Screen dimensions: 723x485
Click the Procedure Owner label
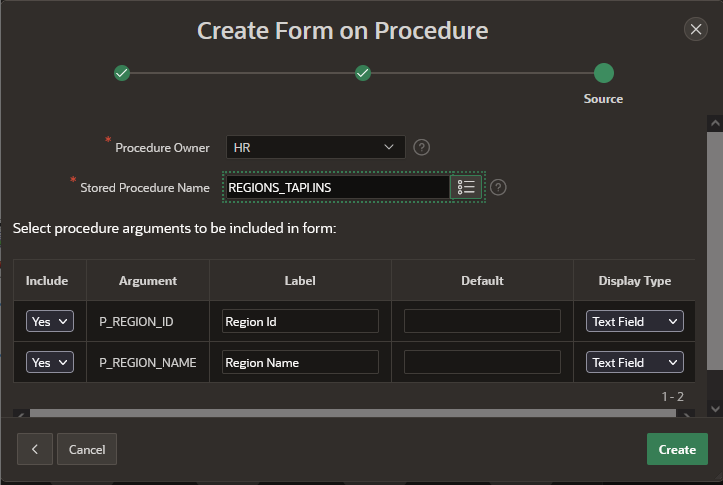(x=162, y=148)
